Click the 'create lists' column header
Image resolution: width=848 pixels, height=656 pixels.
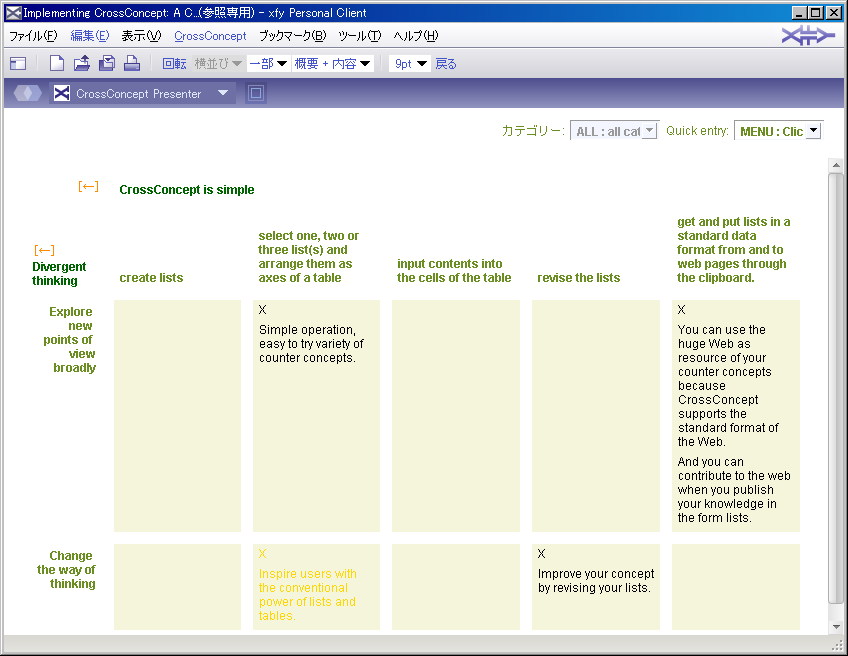point(151,278)
